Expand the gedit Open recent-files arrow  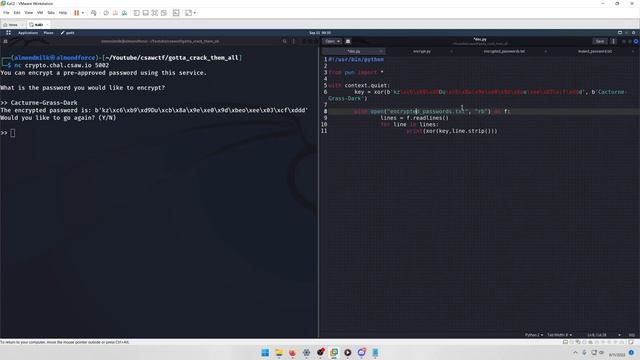338,41
